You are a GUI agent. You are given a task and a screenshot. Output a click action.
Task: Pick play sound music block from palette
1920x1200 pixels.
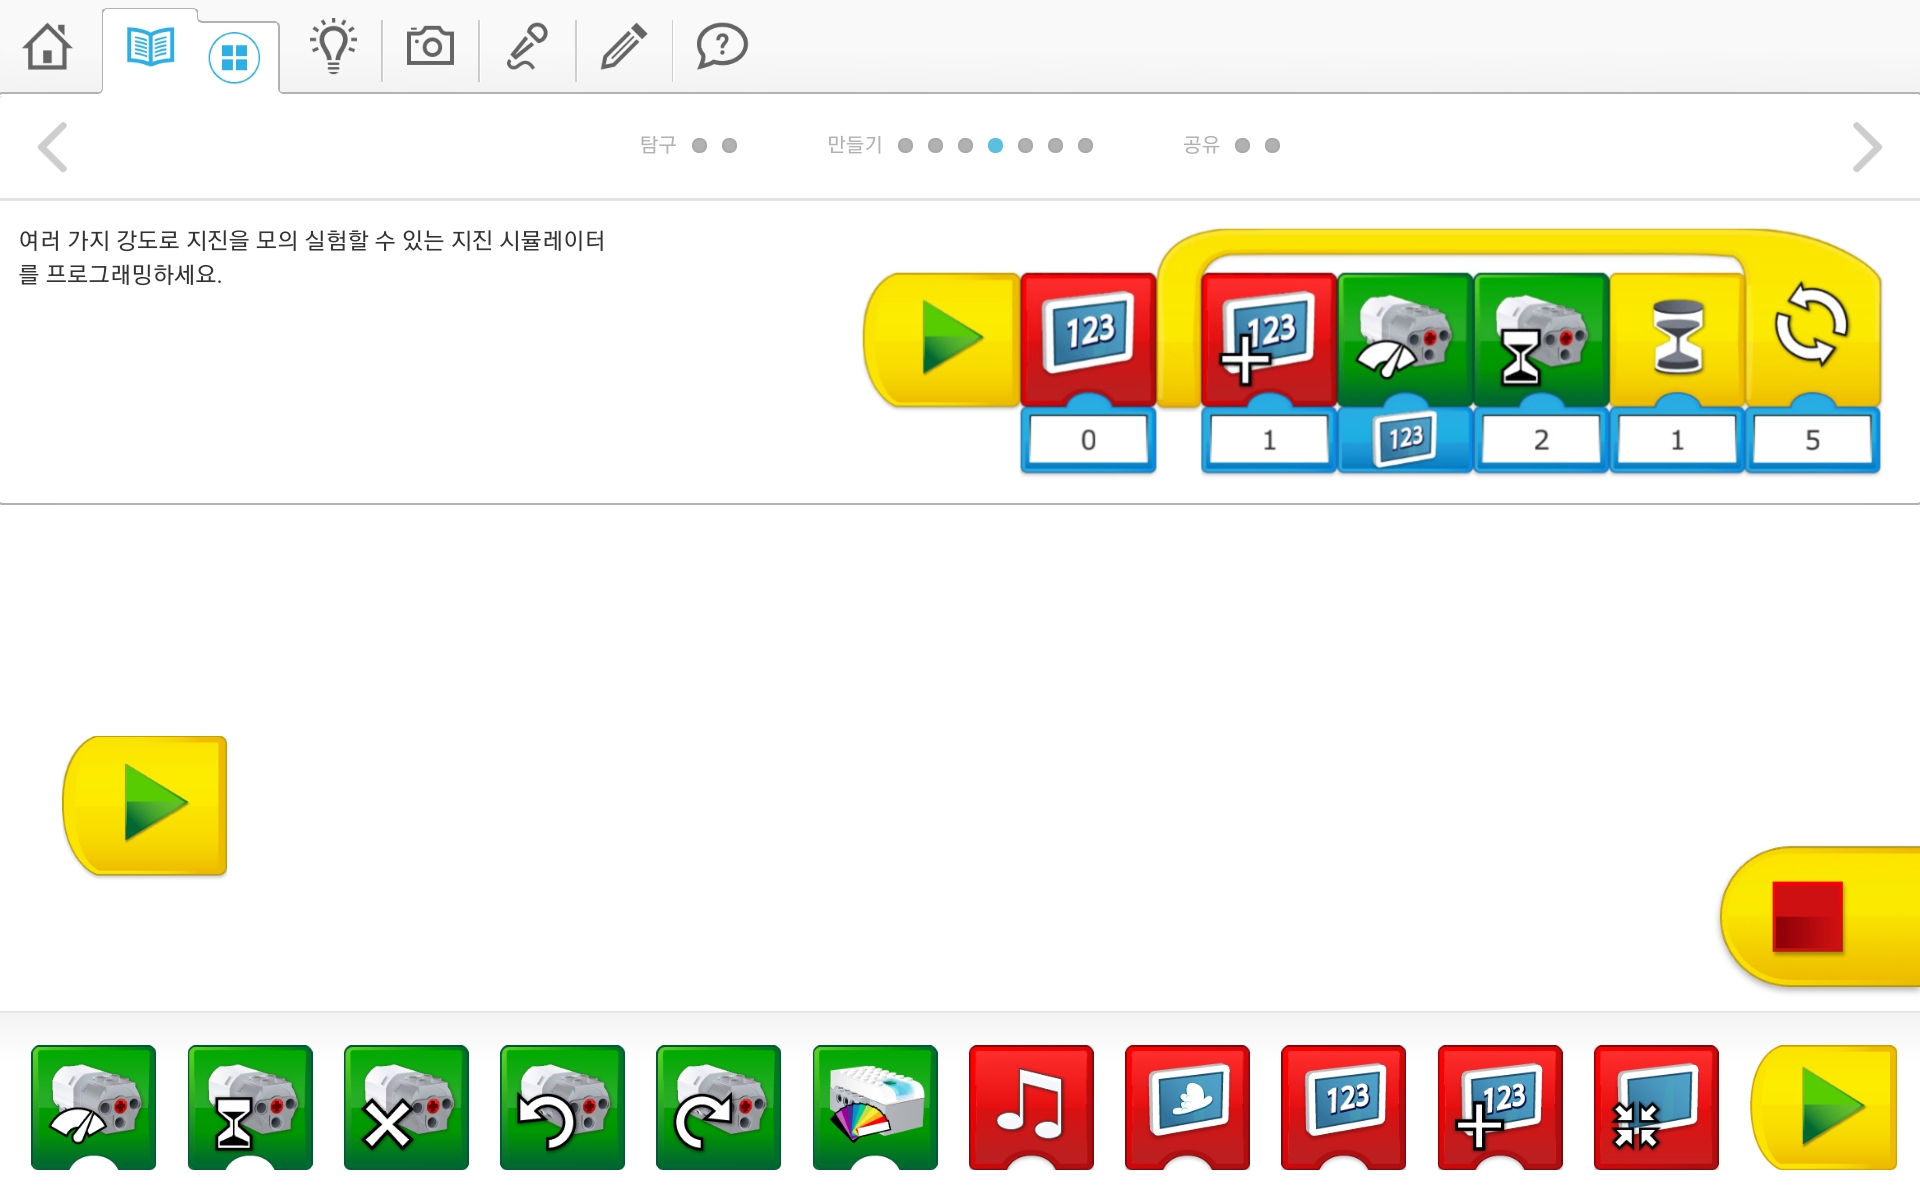[1031, 1107]
